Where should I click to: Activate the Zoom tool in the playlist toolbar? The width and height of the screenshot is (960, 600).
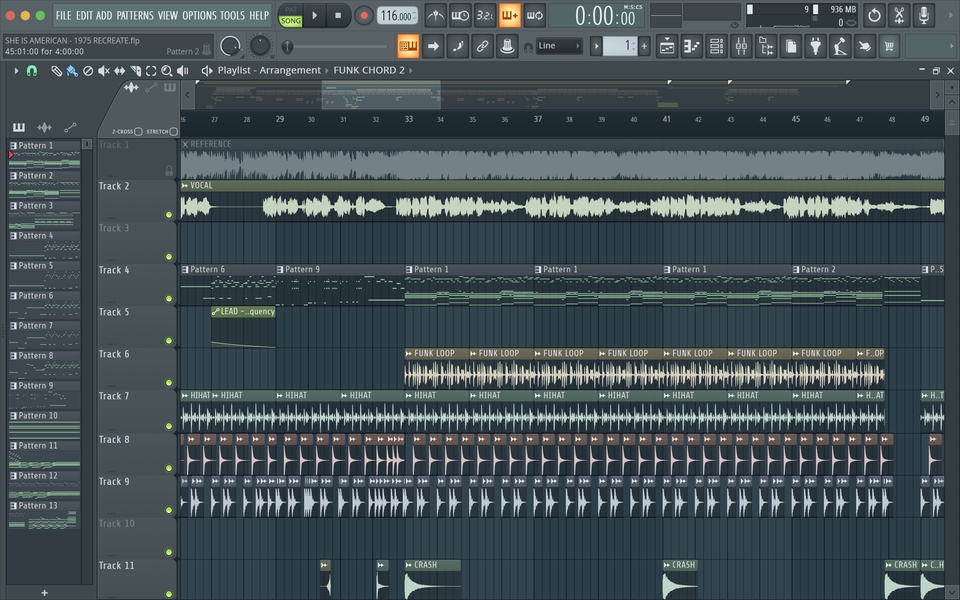(x=165, y=70)
